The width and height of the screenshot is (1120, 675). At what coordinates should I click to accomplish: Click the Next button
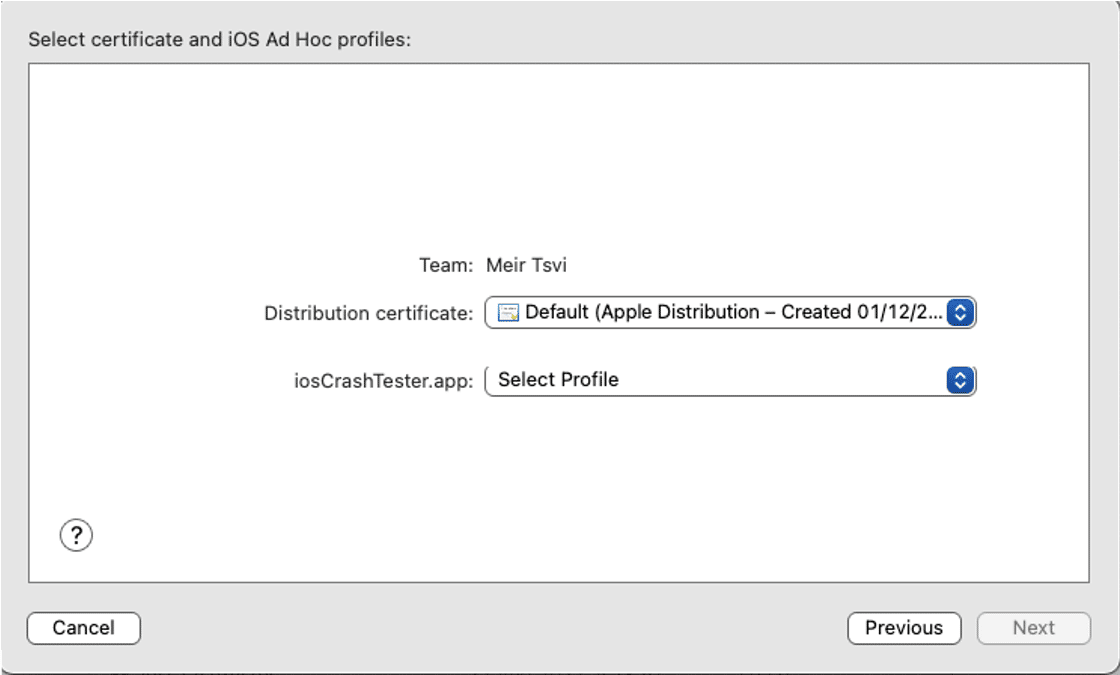[1035, 628]
